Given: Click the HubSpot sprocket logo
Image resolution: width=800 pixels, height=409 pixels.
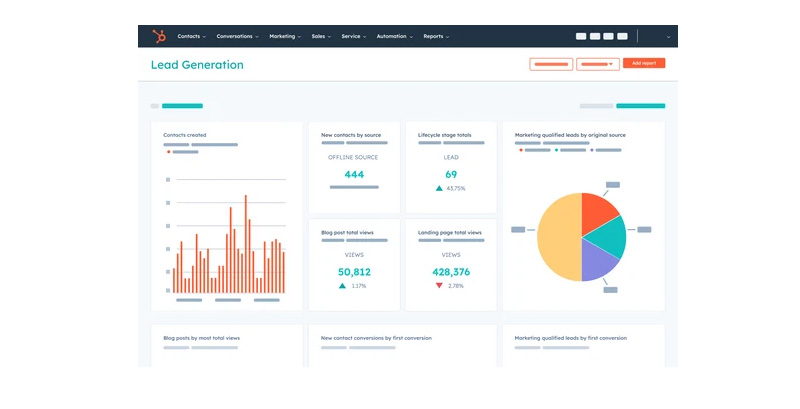Looking at the screenshot, I should tap(158, 36).
